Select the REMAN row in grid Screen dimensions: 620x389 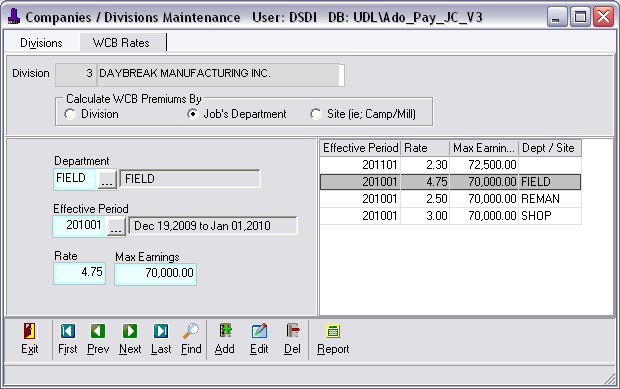[450, 199]
